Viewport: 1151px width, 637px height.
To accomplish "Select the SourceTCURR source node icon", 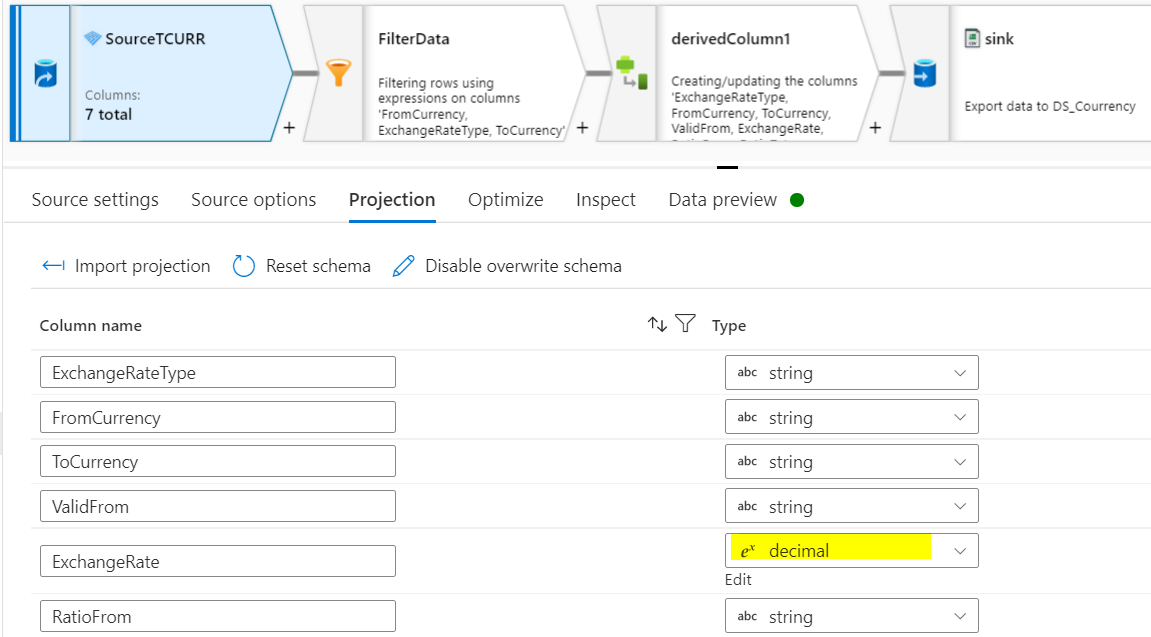I will 46,74.
